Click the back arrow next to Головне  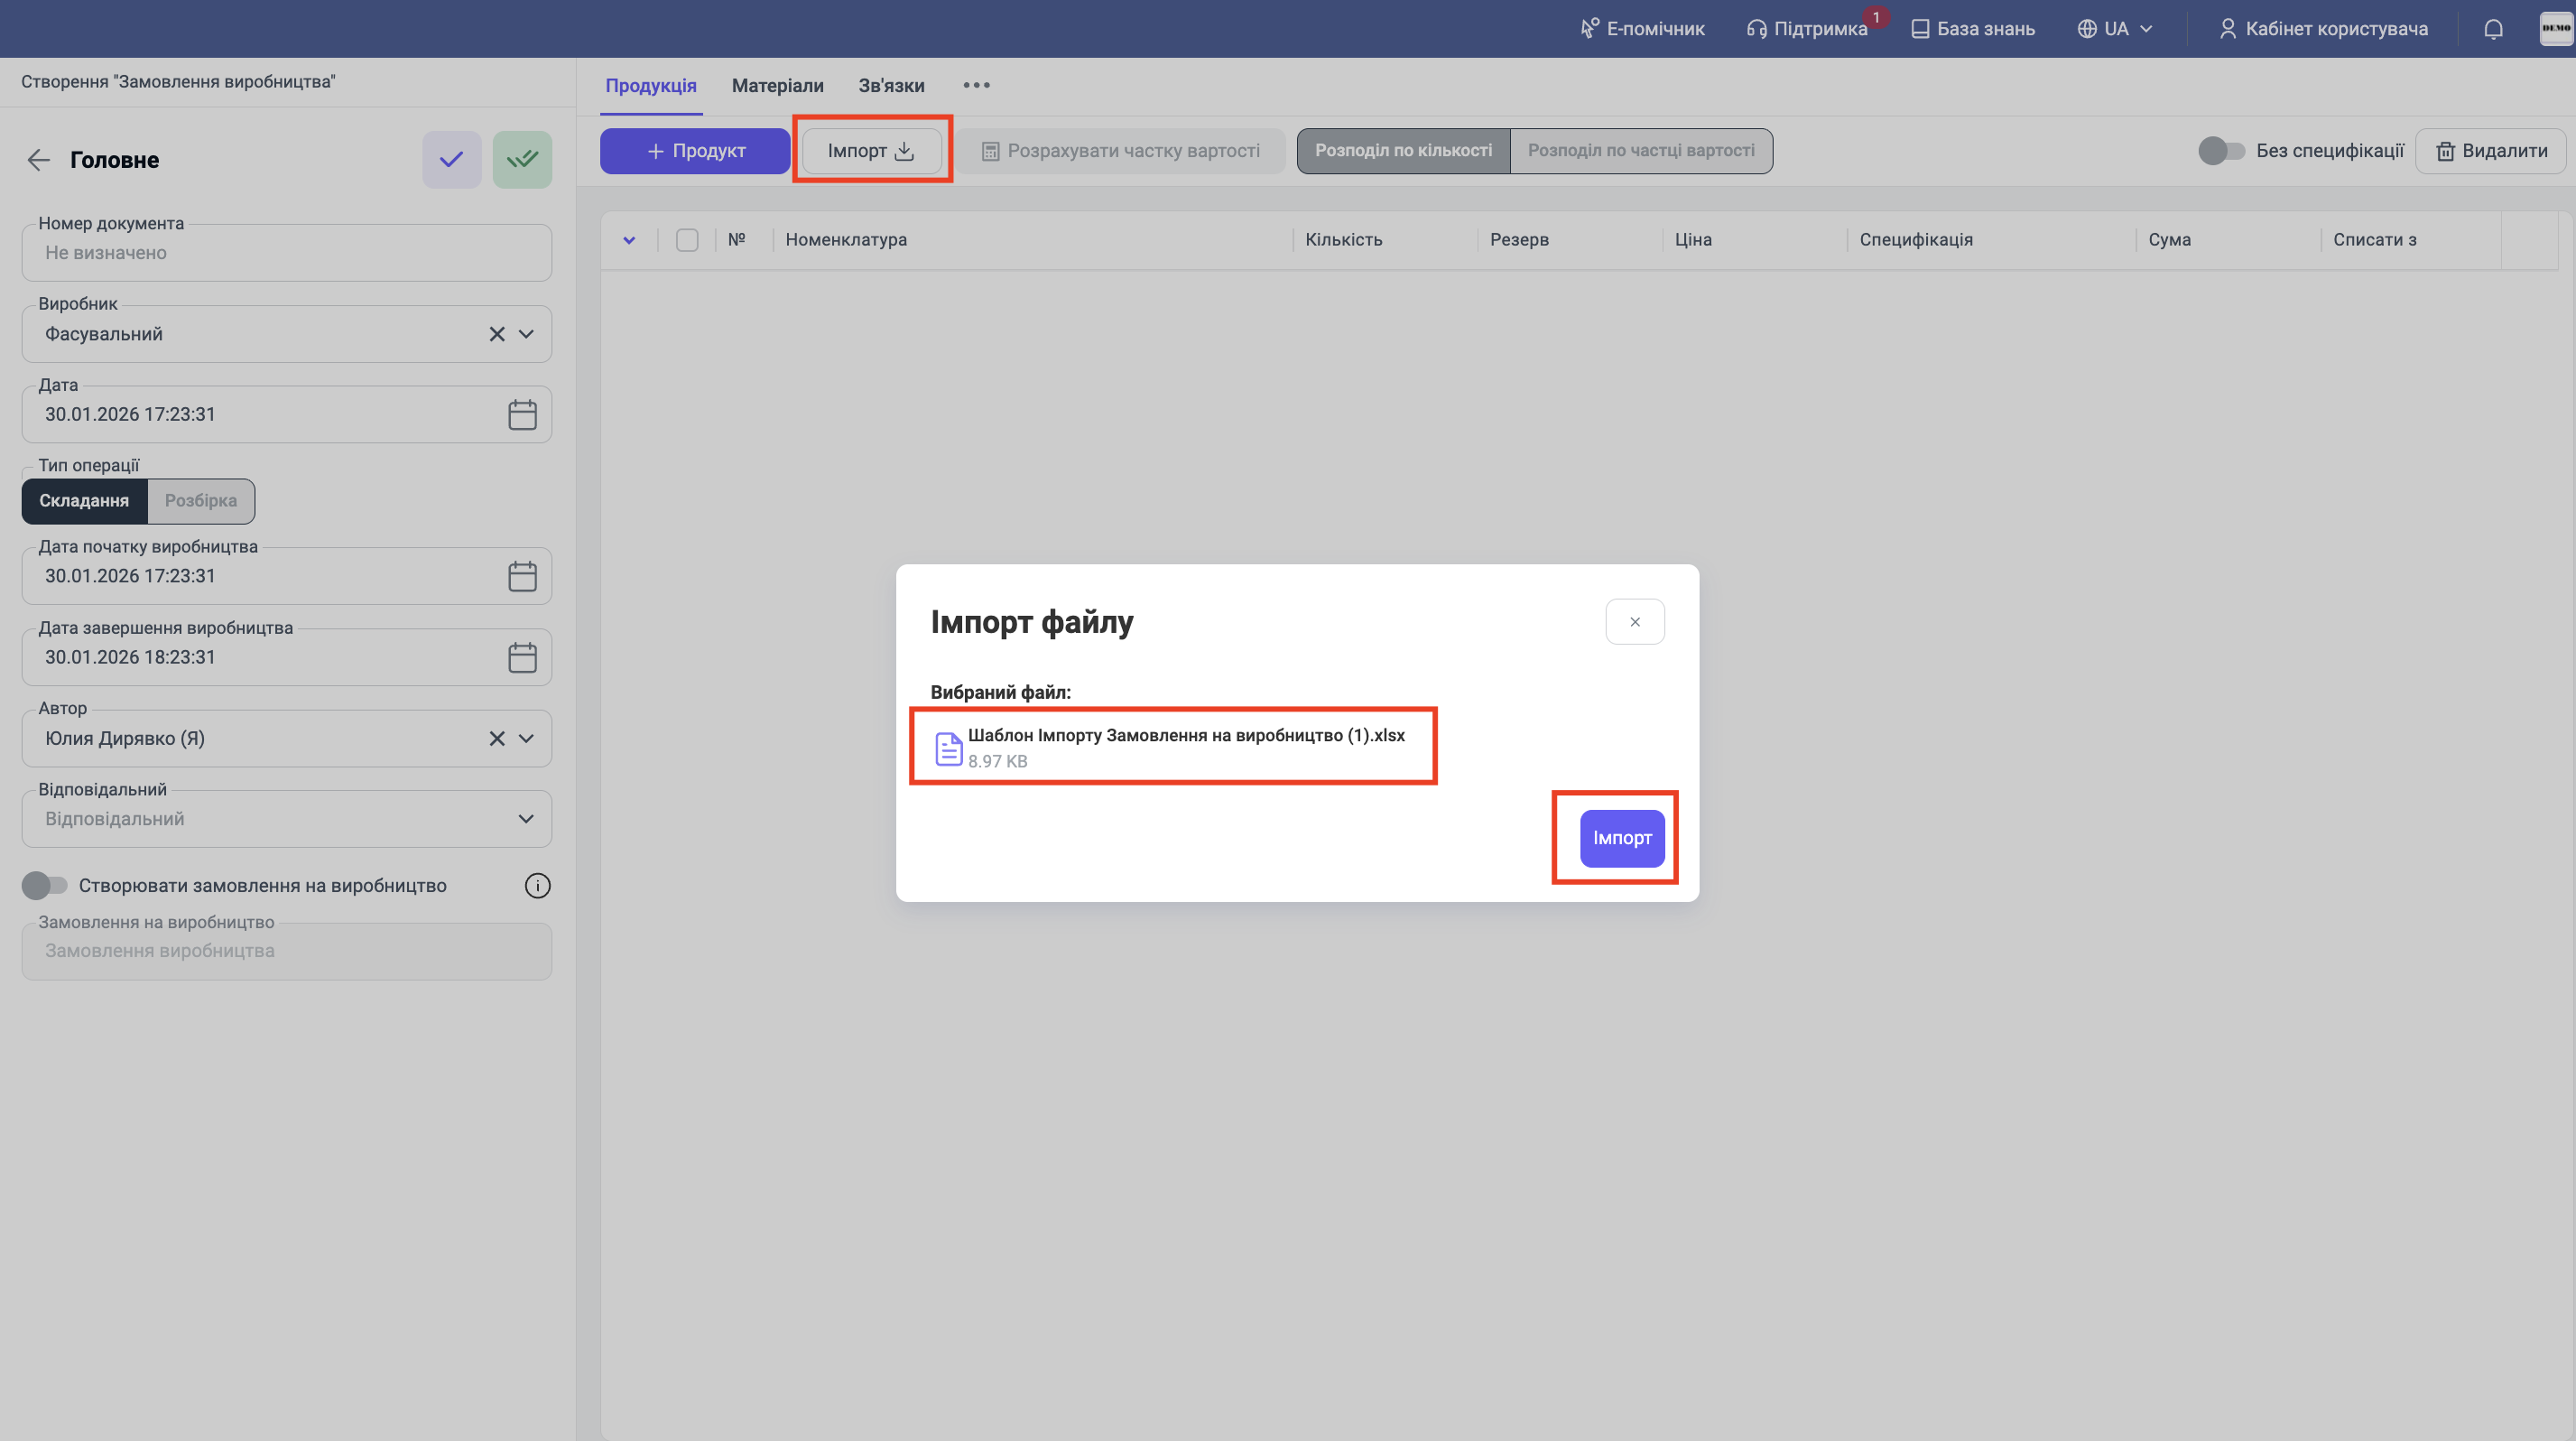point(38,160)
